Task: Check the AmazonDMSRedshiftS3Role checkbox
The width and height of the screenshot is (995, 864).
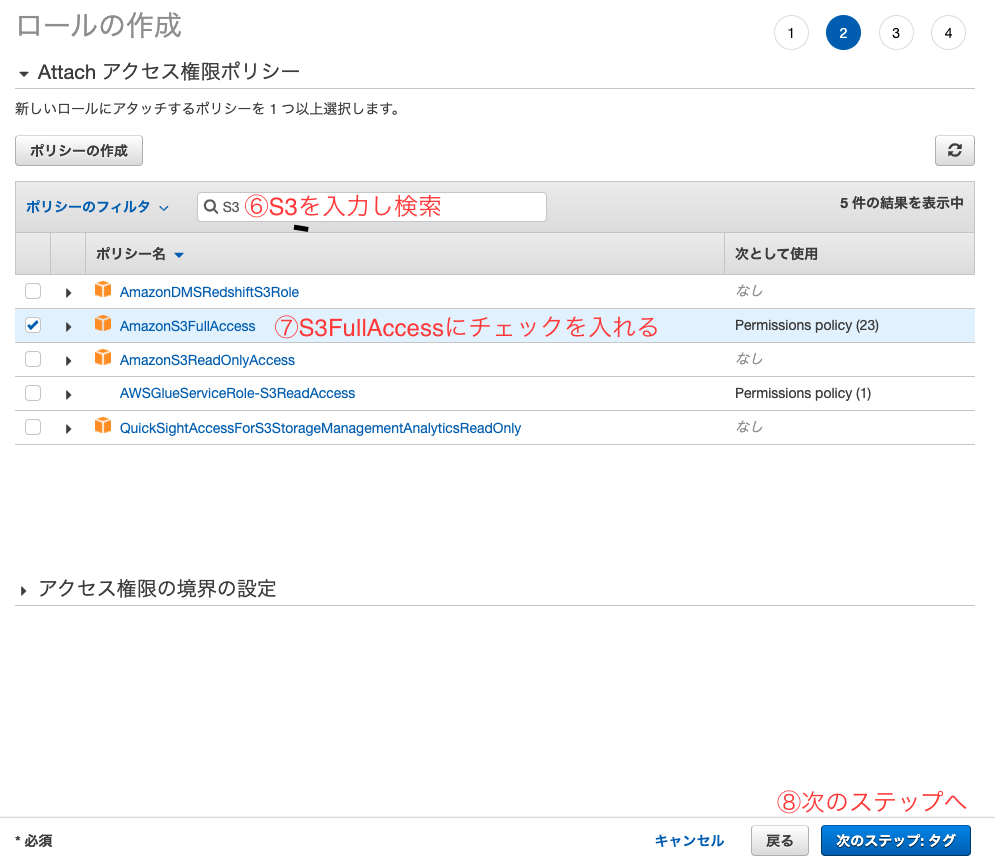Action: [33, 291]
